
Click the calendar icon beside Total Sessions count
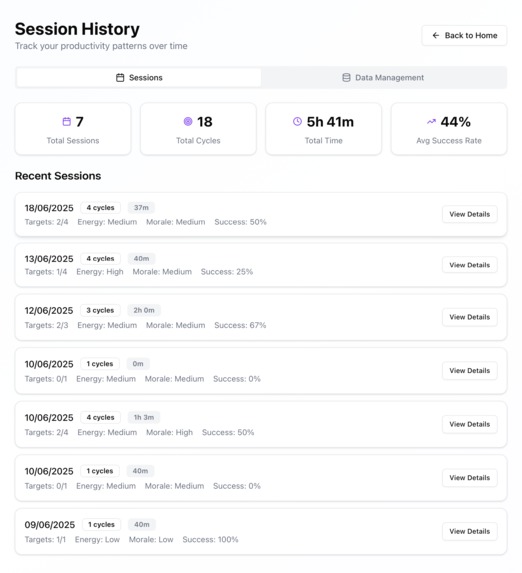click(x=67, y=122)
